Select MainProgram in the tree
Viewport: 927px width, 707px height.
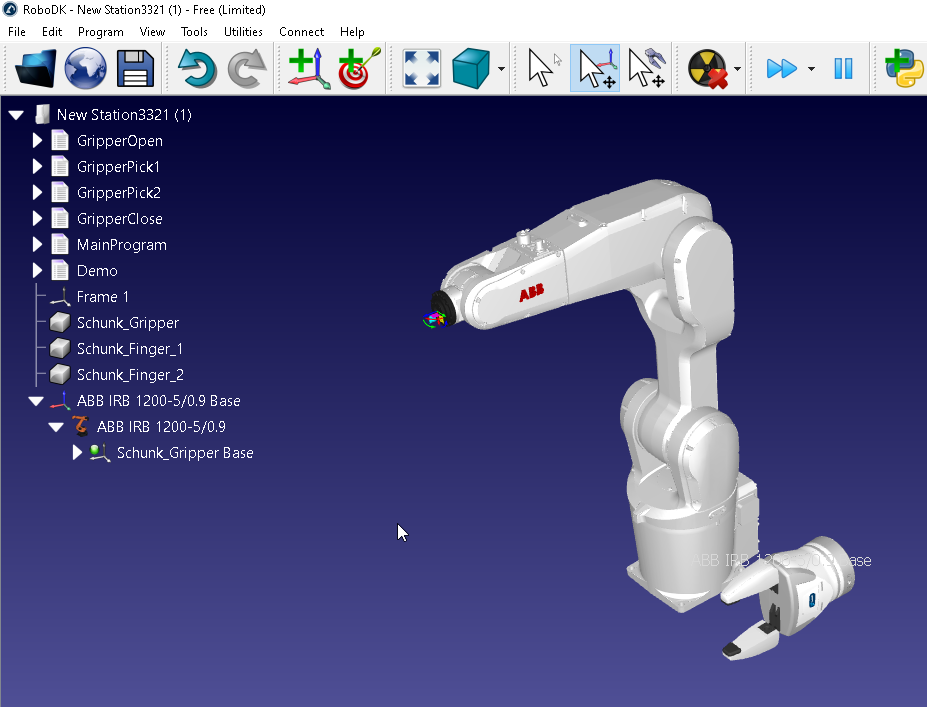[122, 245]
